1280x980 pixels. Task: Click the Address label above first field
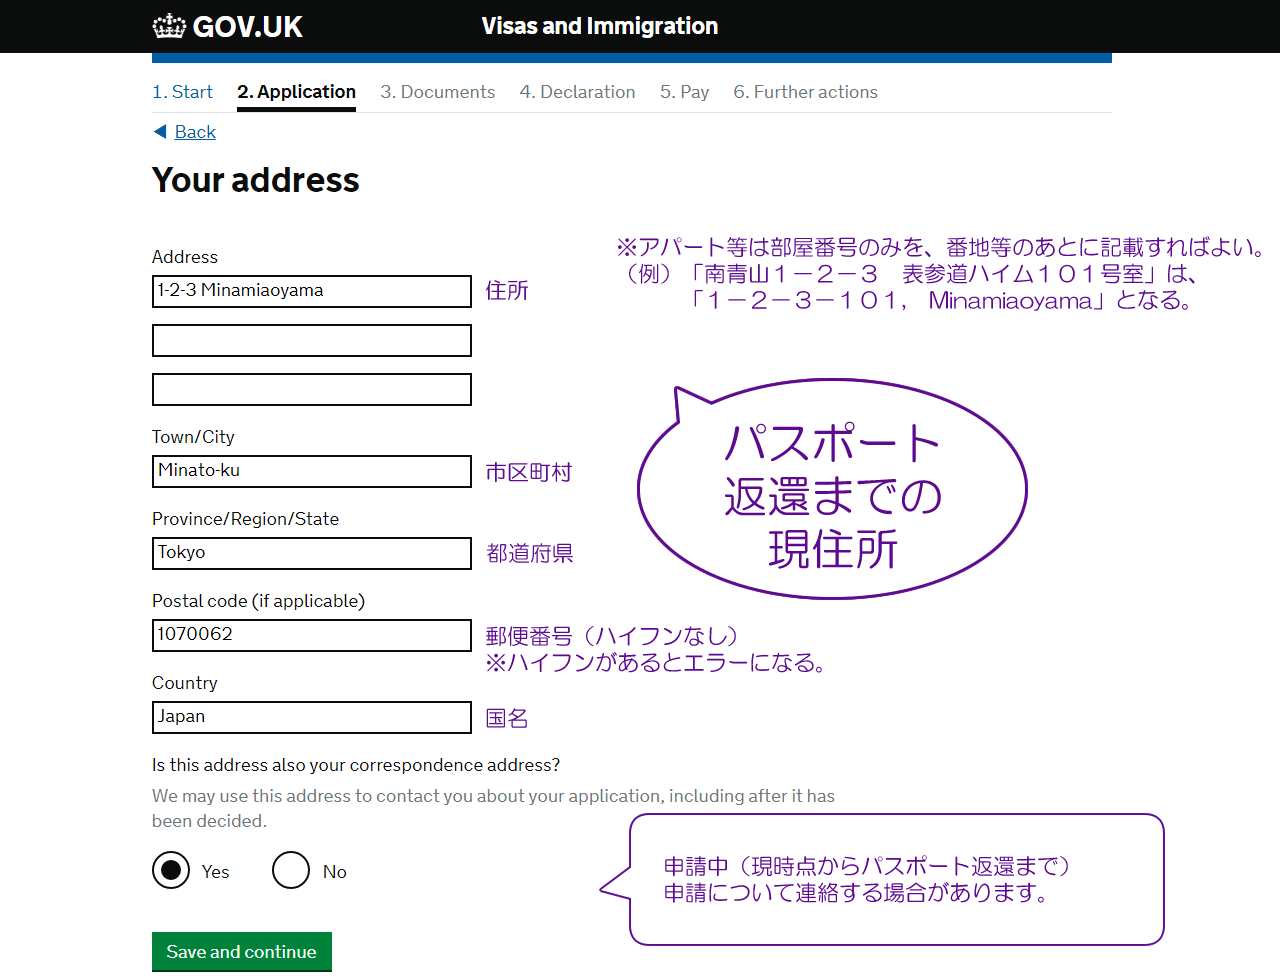(x=185, y=257)
